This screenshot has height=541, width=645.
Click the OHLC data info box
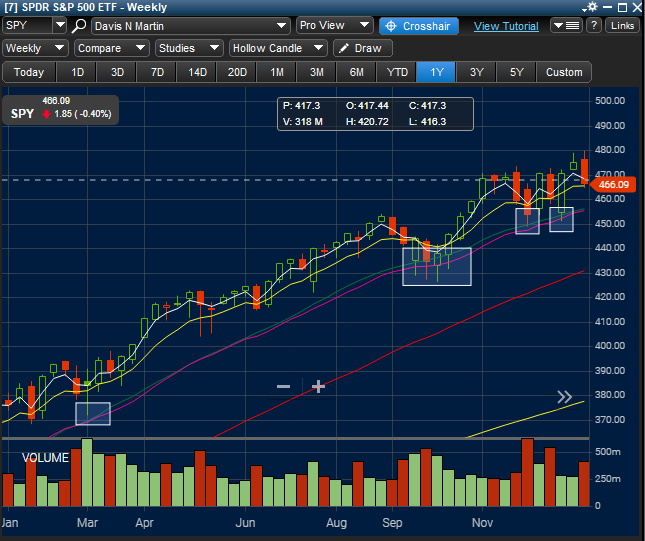tap(375, 114)
